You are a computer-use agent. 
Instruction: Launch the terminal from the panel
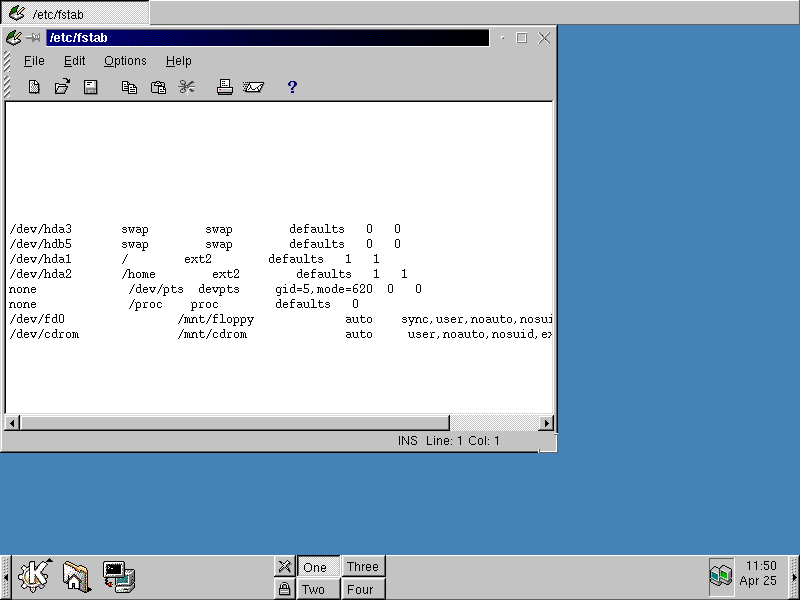[x=120, y=576]
